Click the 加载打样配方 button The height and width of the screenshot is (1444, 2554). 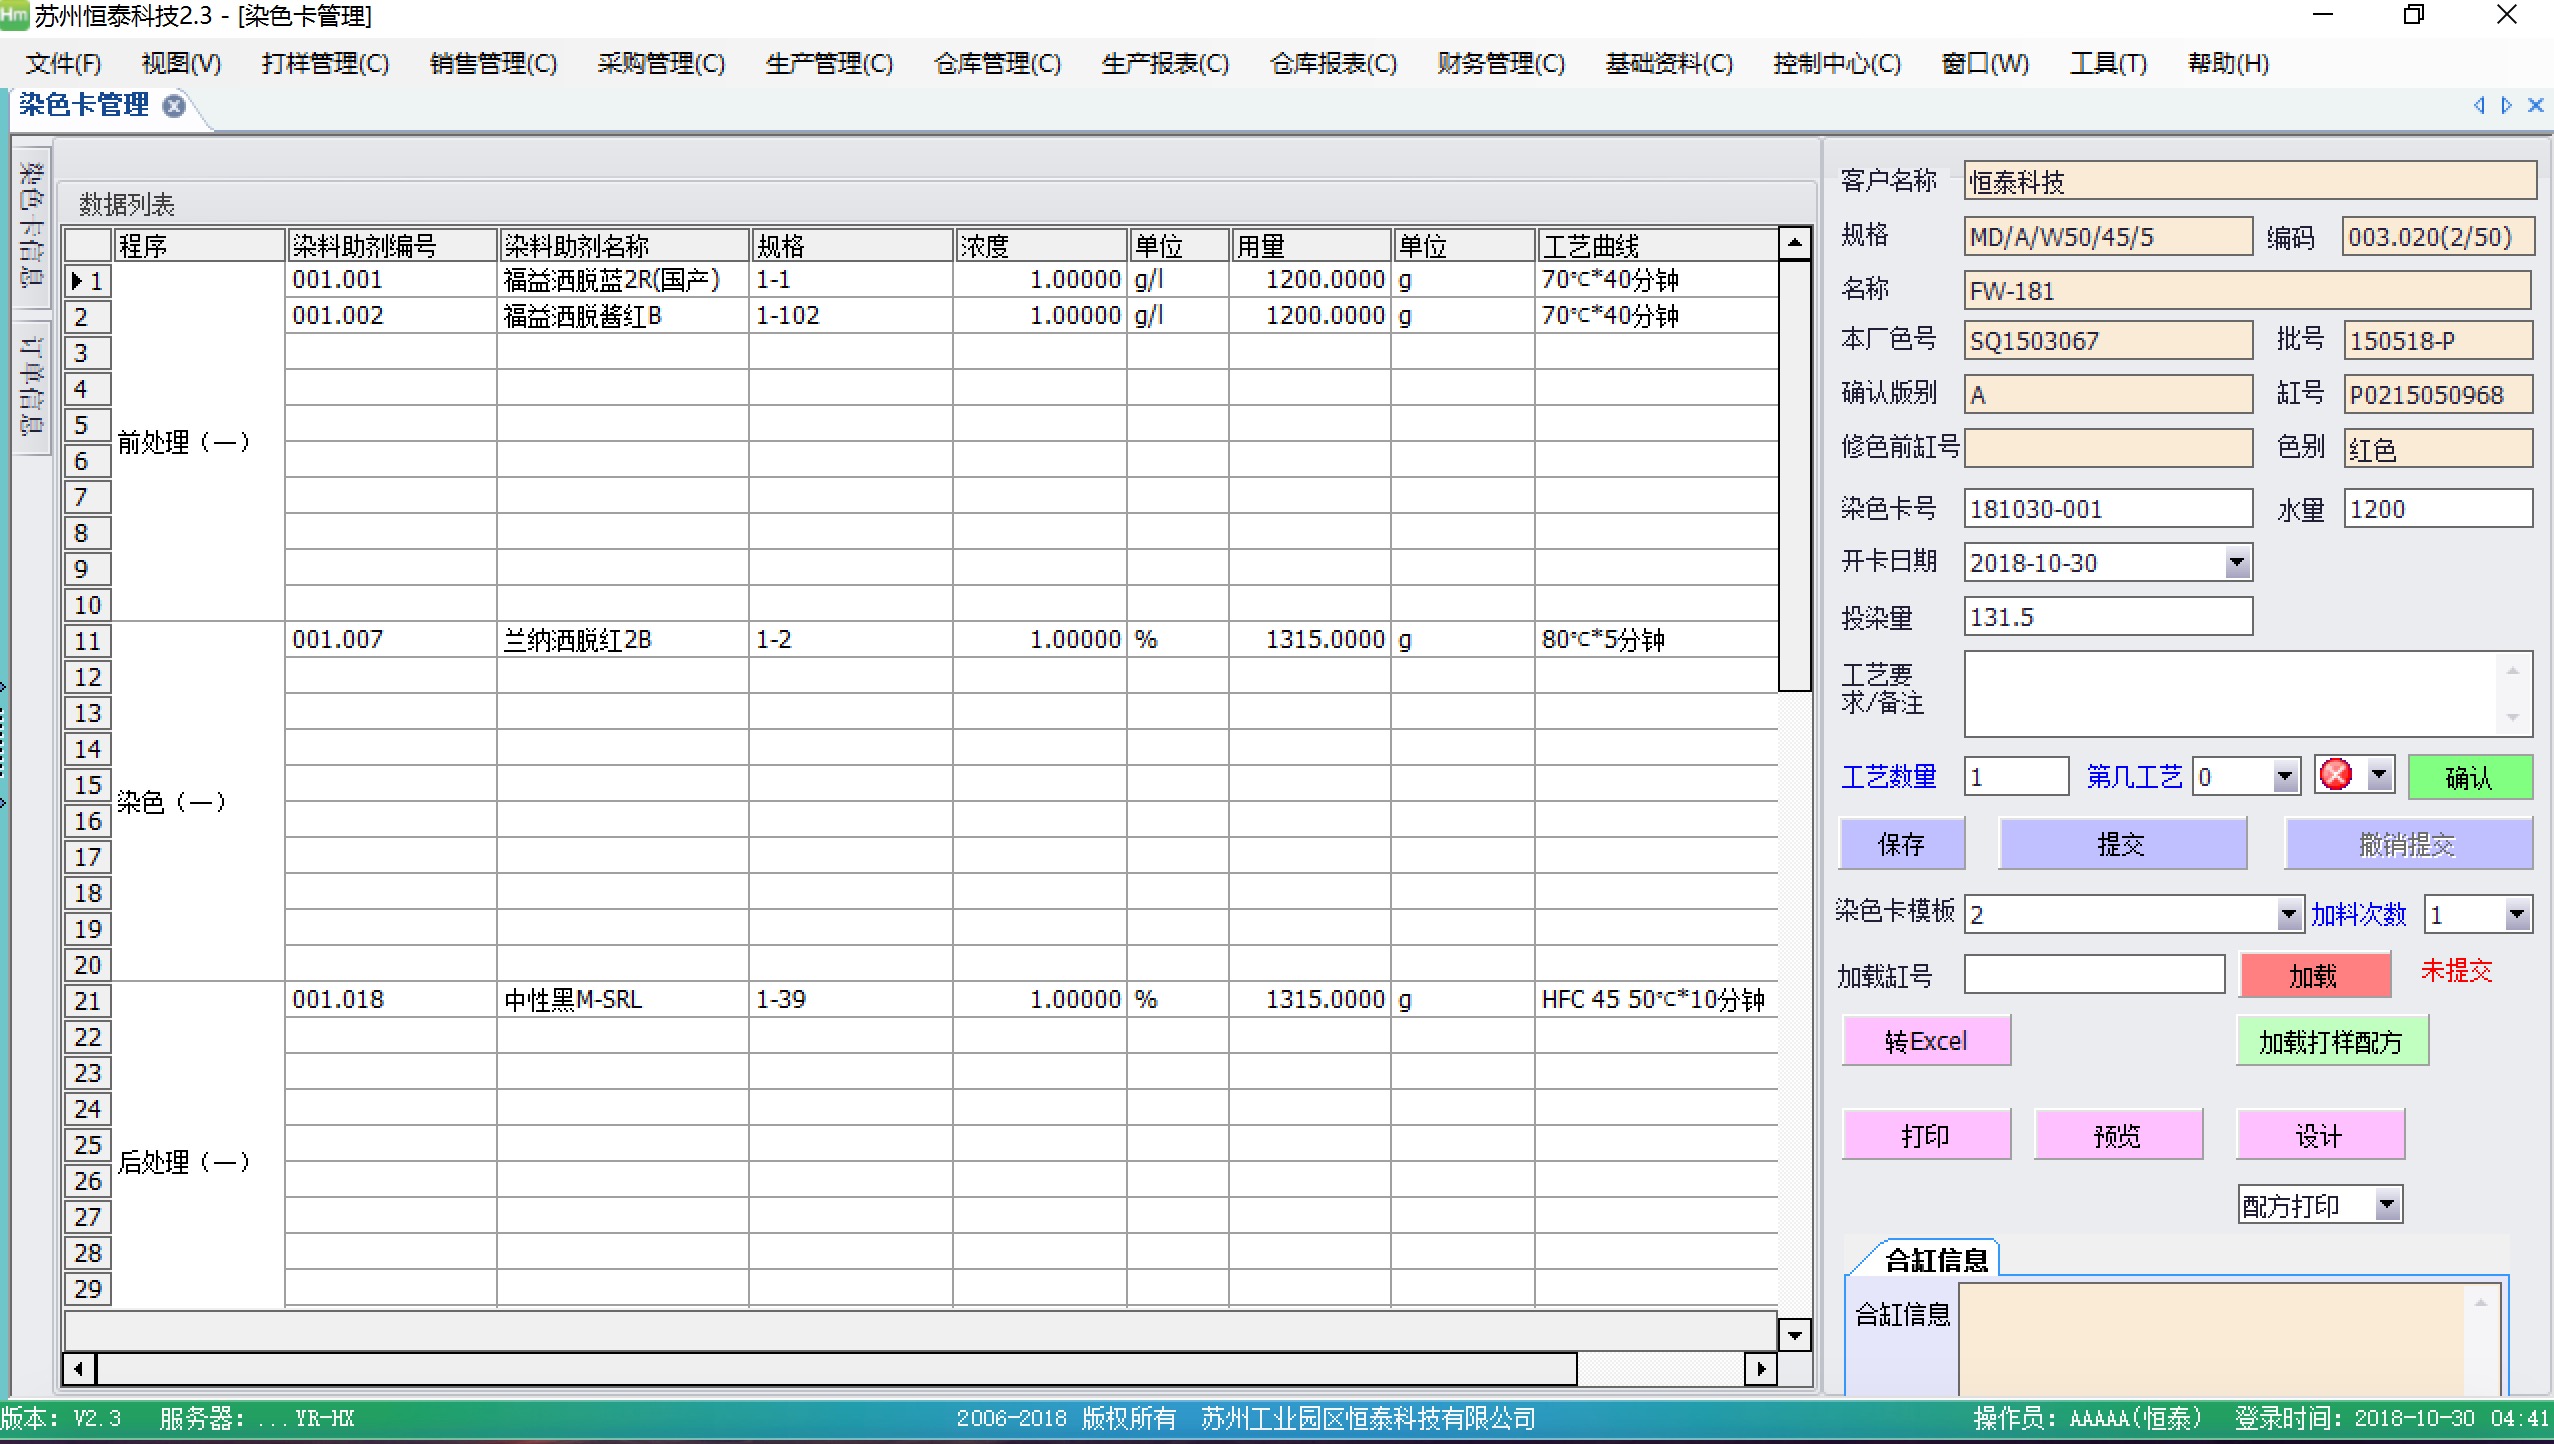(x=2331, y=1041)
